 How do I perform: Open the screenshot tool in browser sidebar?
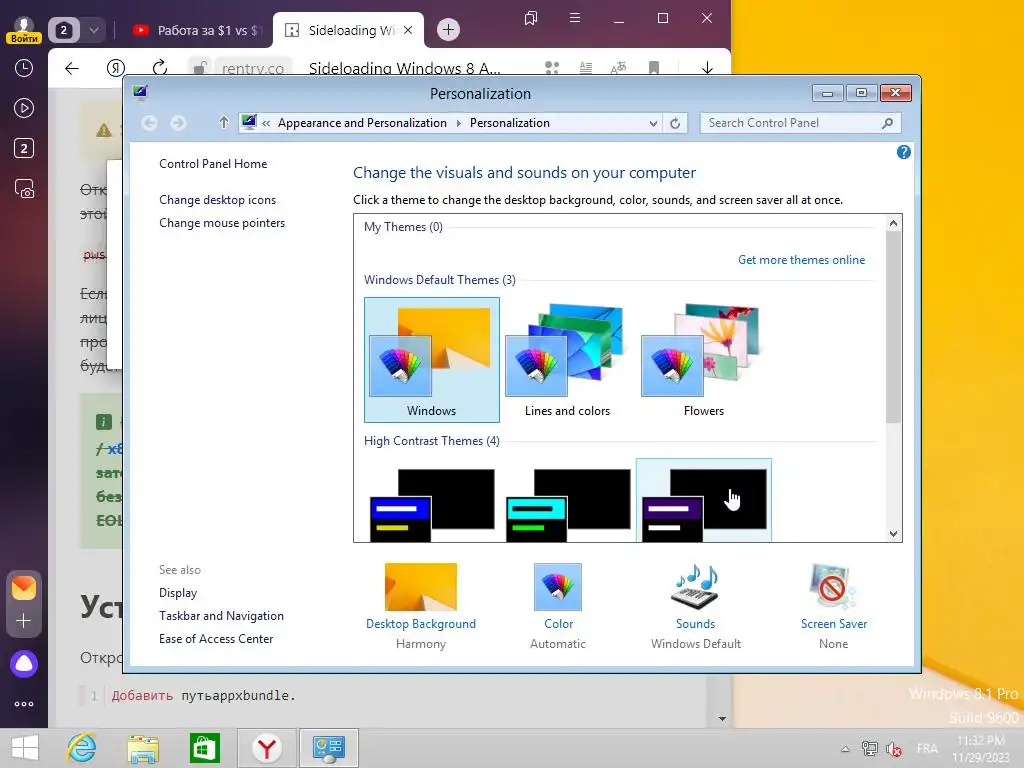click(24, 189)
